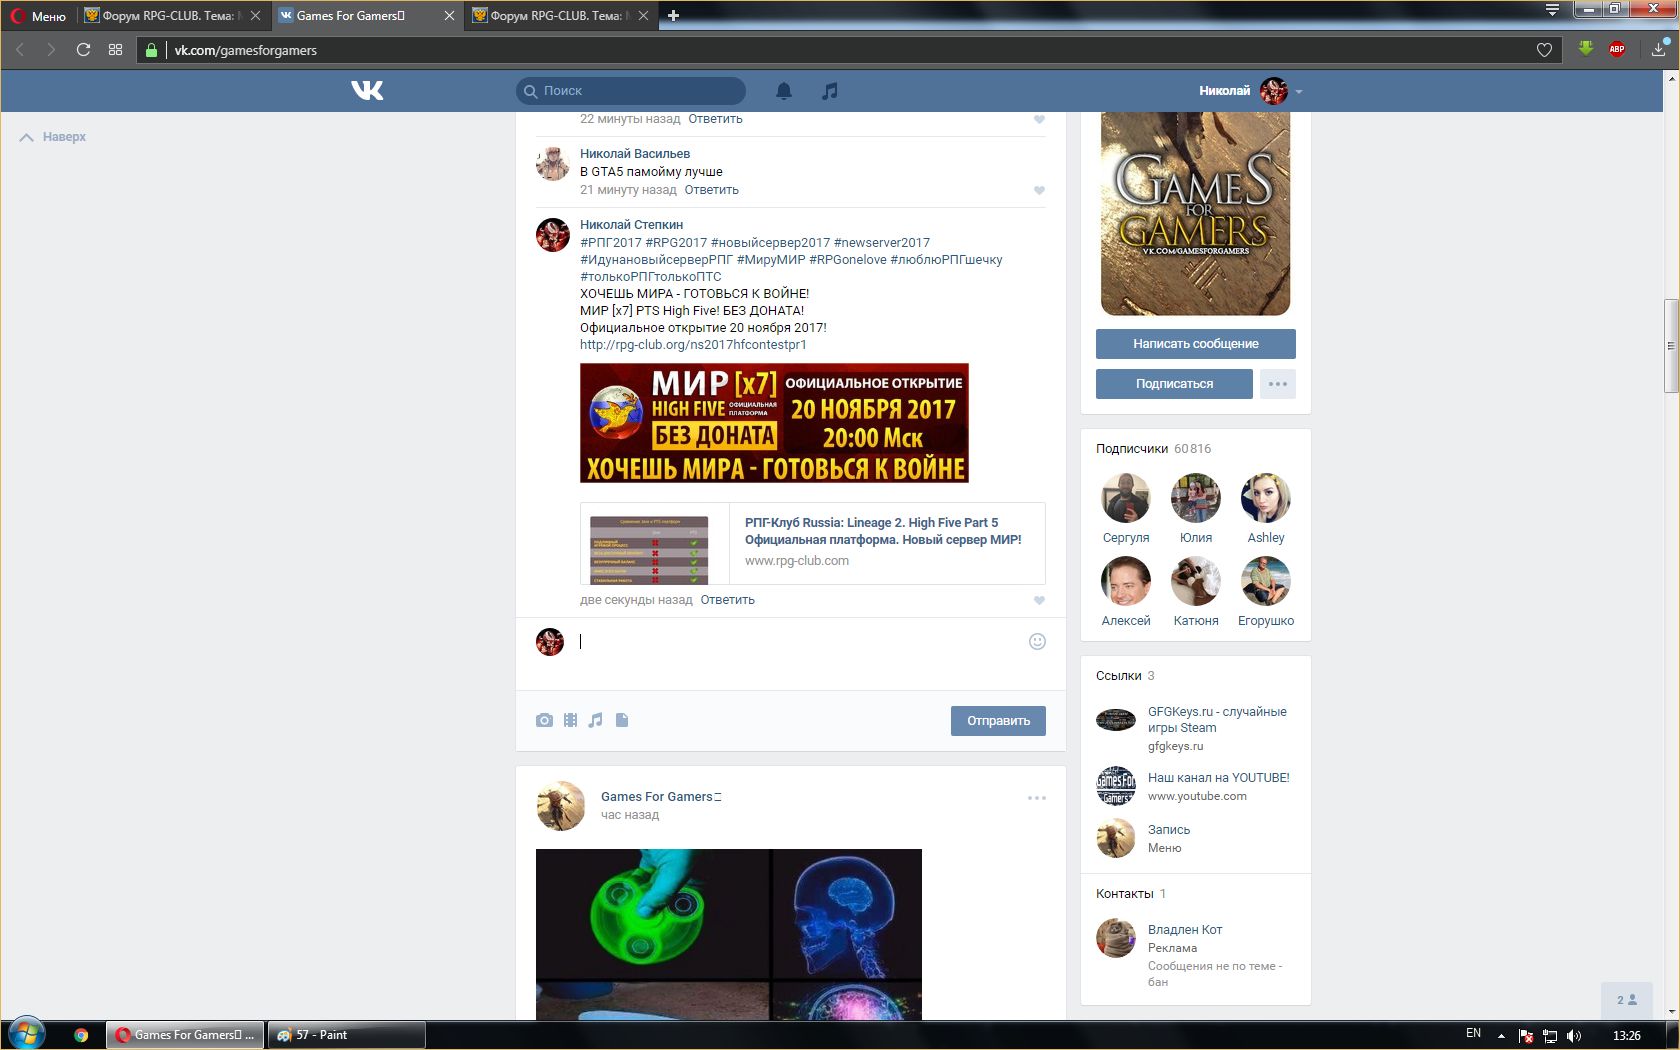Click the Написать сообщение button
Screen dimensions: 1680x1050
pos(1196,344)
